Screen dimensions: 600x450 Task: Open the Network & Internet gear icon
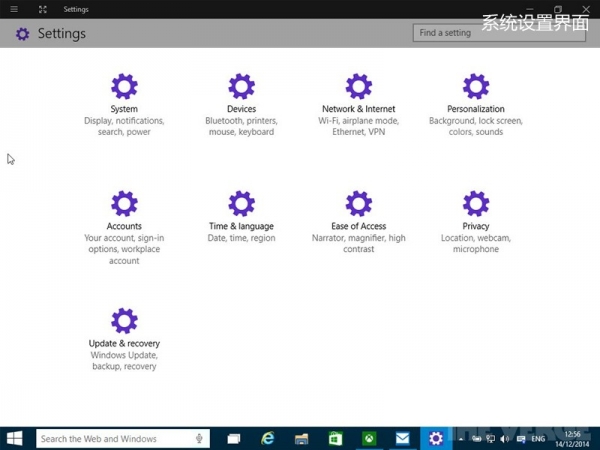point(359,86)
